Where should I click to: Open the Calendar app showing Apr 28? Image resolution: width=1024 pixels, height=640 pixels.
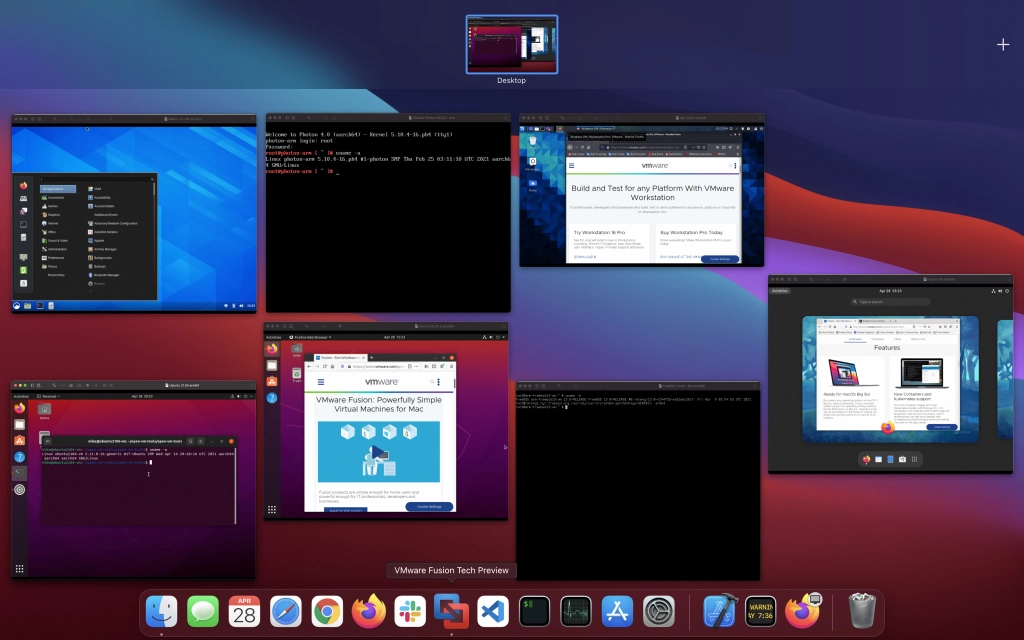(x=244, y=611)
